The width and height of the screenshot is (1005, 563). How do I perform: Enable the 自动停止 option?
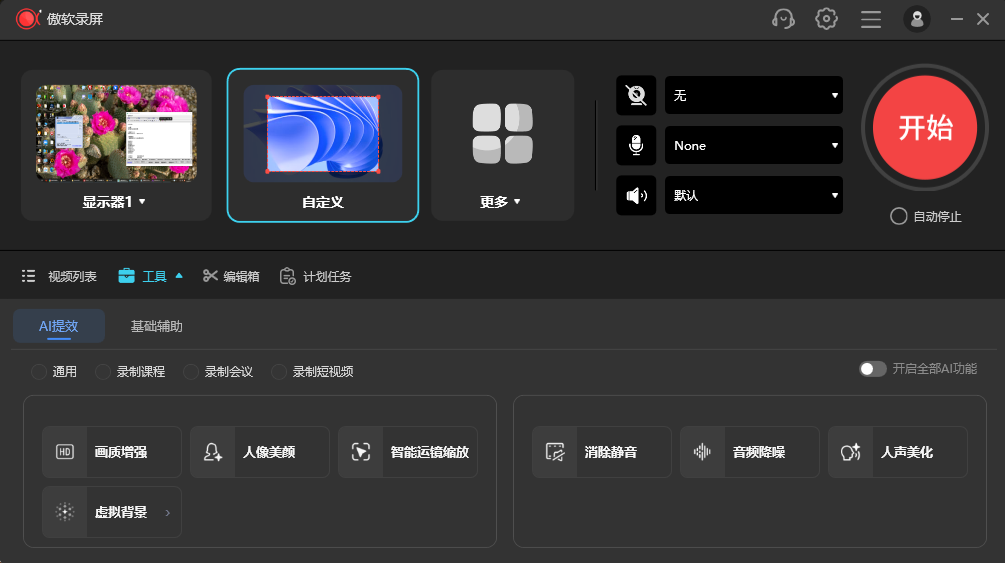(899, 216)
